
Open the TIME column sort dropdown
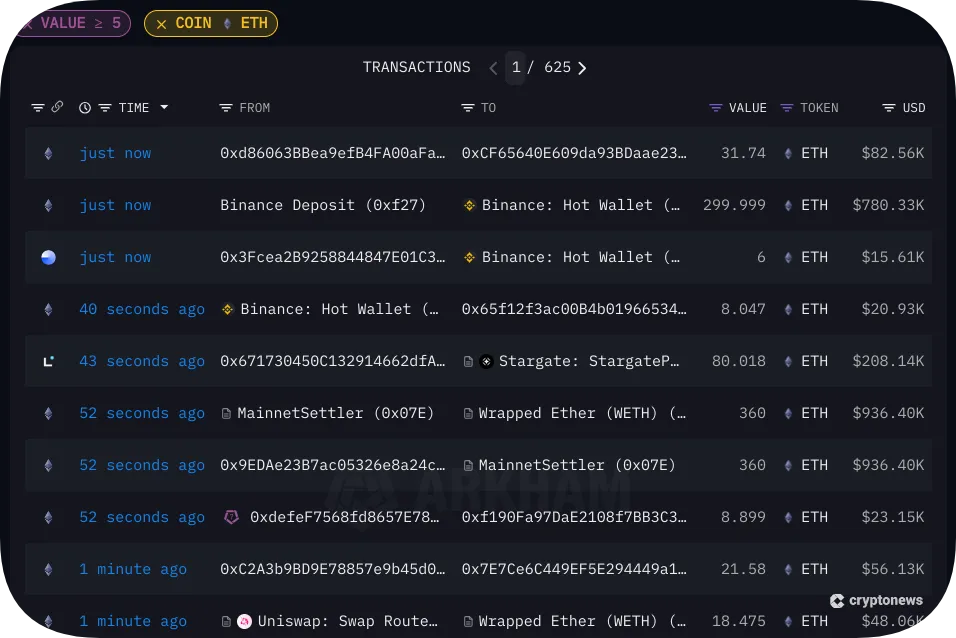[162, 107]
